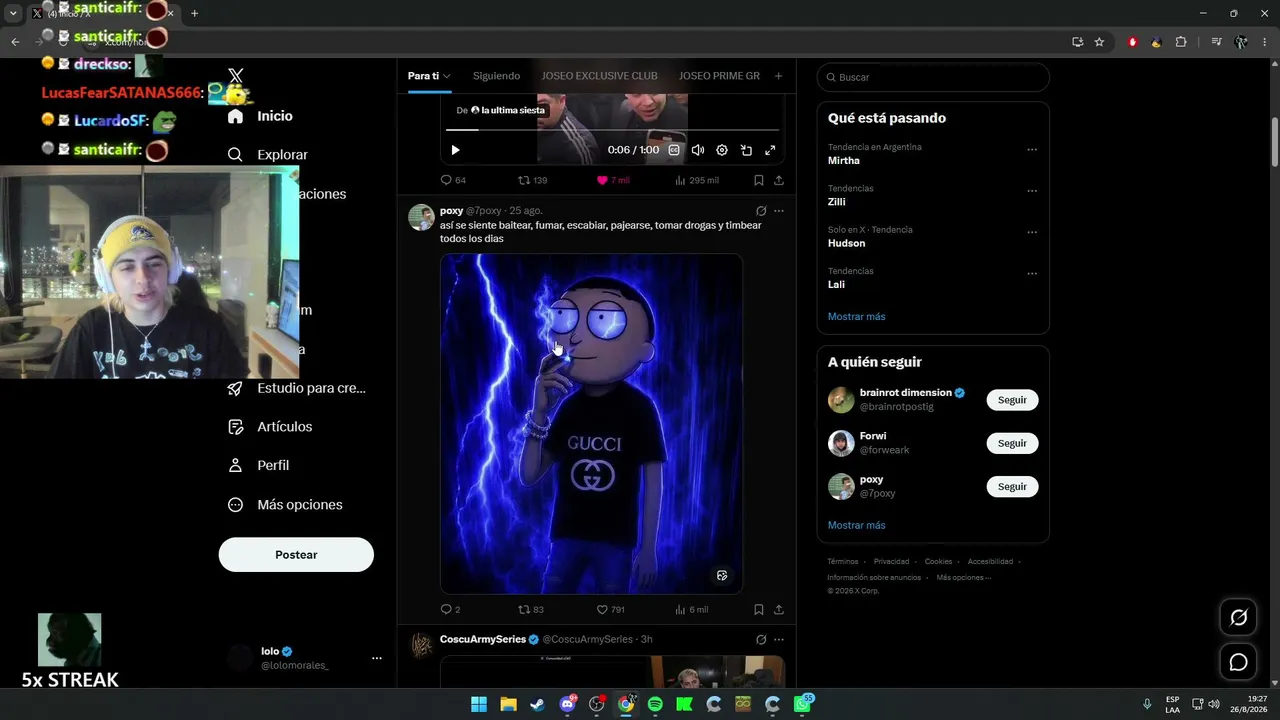1280x720 pixels.
Task: Follow brainrot dimension
Action: pyautogui.click(x=1012, y=400)
